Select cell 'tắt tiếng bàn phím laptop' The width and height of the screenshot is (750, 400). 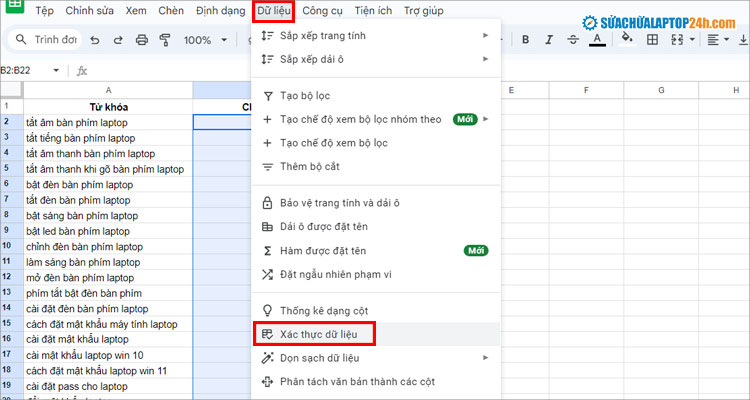108,138
